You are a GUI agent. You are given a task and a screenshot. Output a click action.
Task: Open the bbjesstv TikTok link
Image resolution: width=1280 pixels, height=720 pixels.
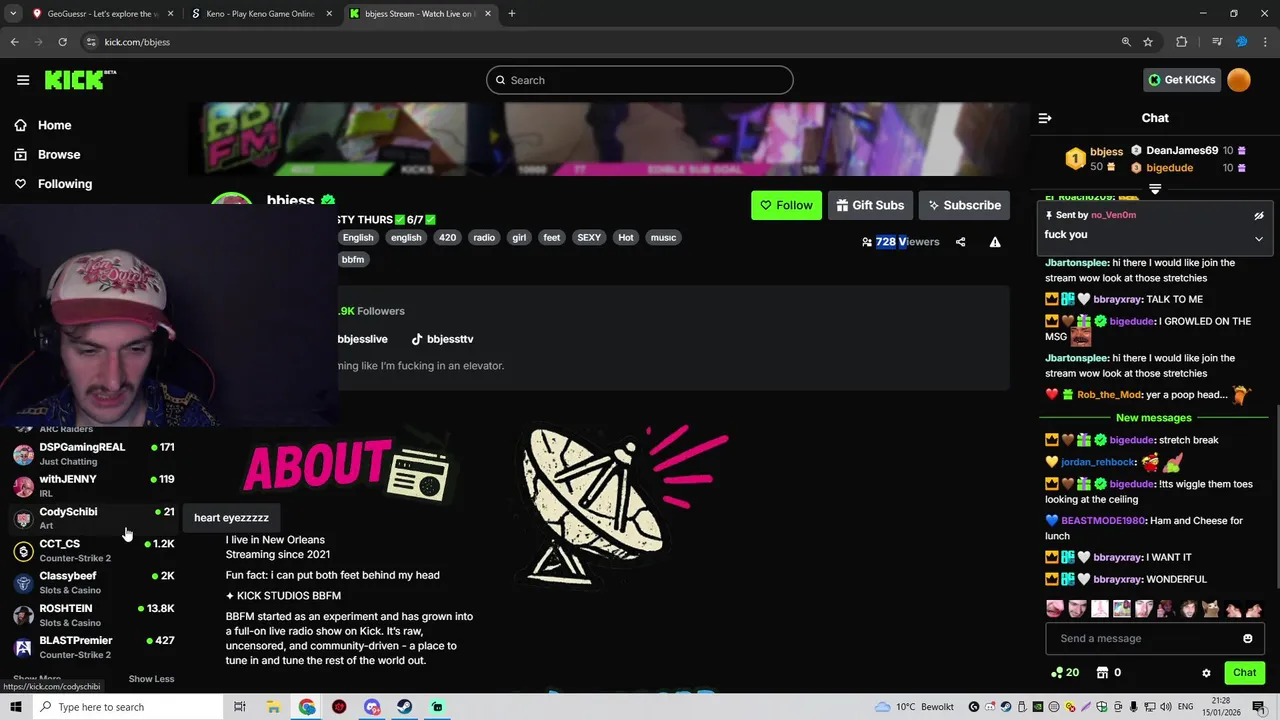click(x=442, y=339)
